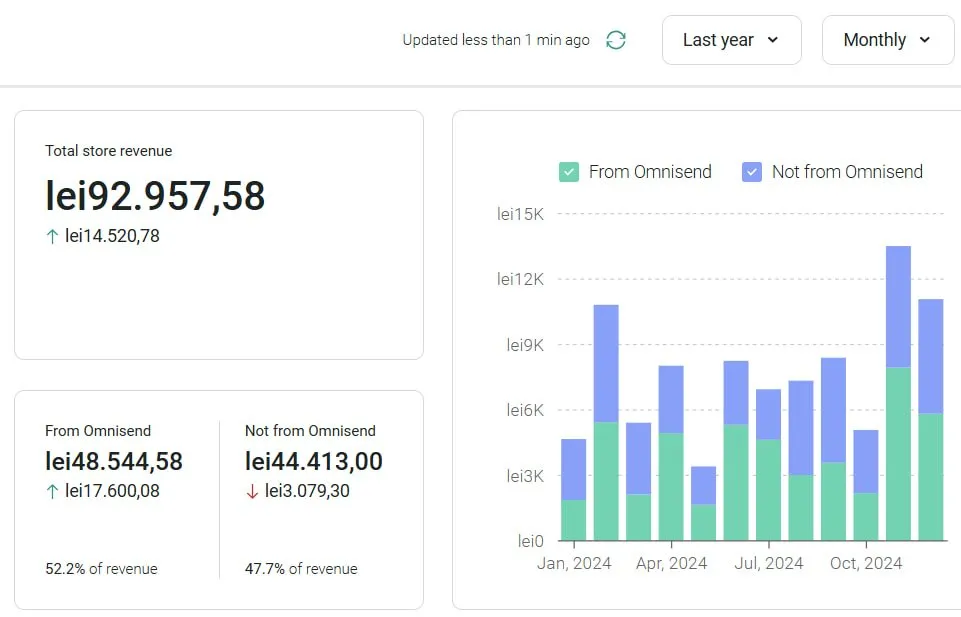Click the 47.7% of revenue text
961x617 pixels.
point(301,569)
